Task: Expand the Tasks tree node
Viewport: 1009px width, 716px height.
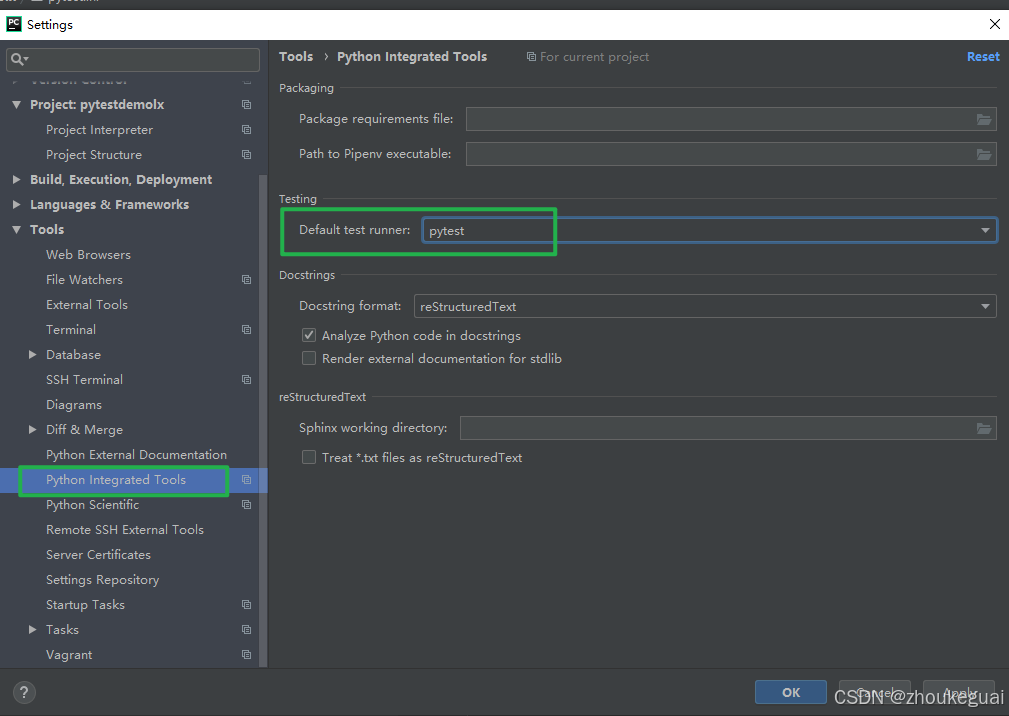Action: [32, 629]
